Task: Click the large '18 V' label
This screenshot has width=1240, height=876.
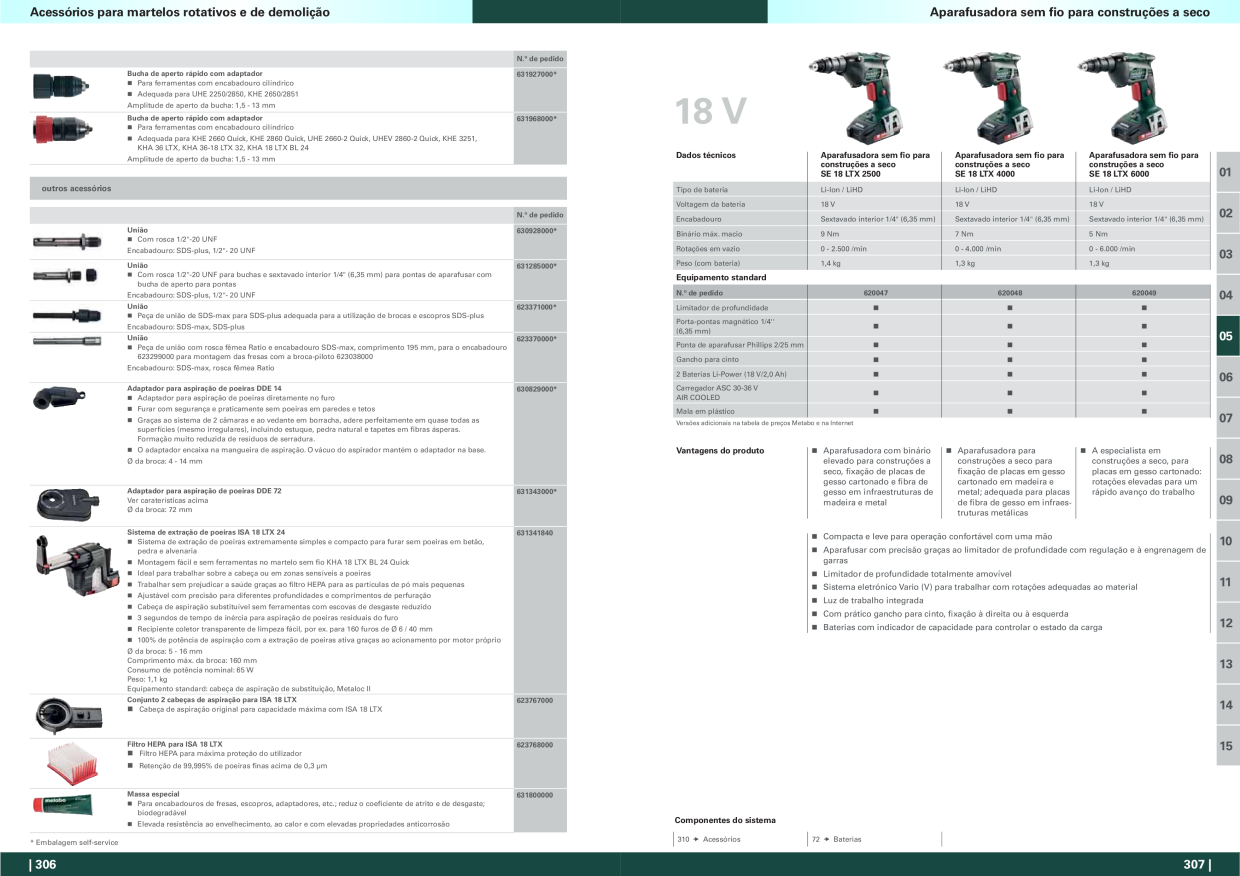Action: 709,112
